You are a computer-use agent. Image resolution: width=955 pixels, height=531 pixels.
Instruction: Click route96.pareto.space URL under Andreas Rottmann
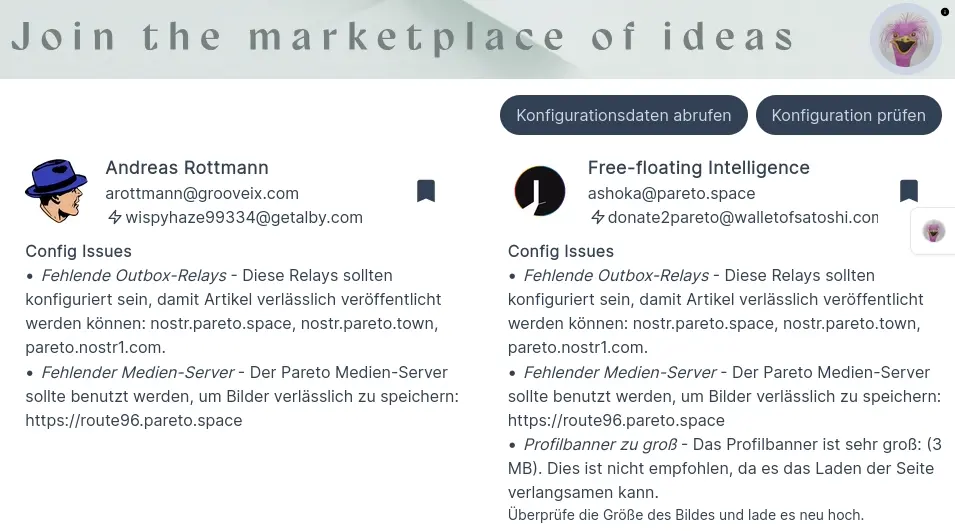(x=134, y=420)
